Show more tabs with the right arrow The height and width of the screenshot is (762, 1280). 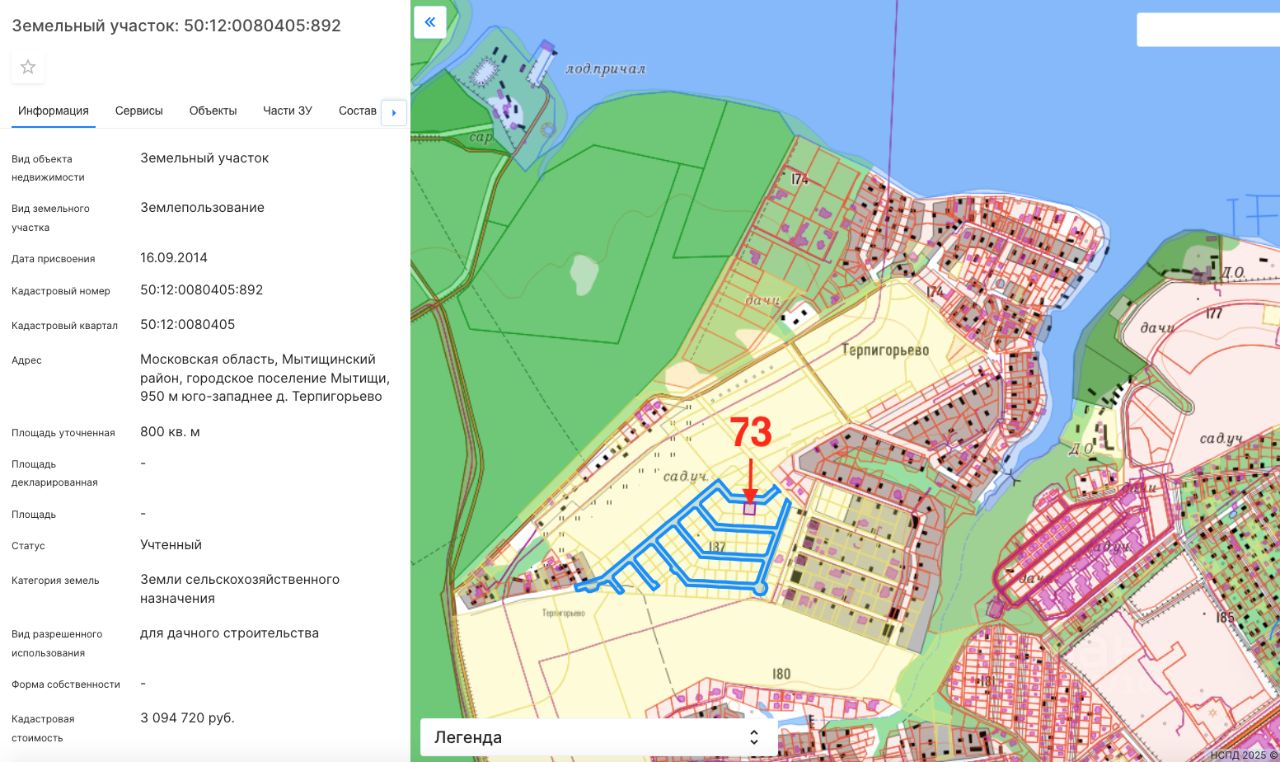pyautogui.click(x=394, y=113)
